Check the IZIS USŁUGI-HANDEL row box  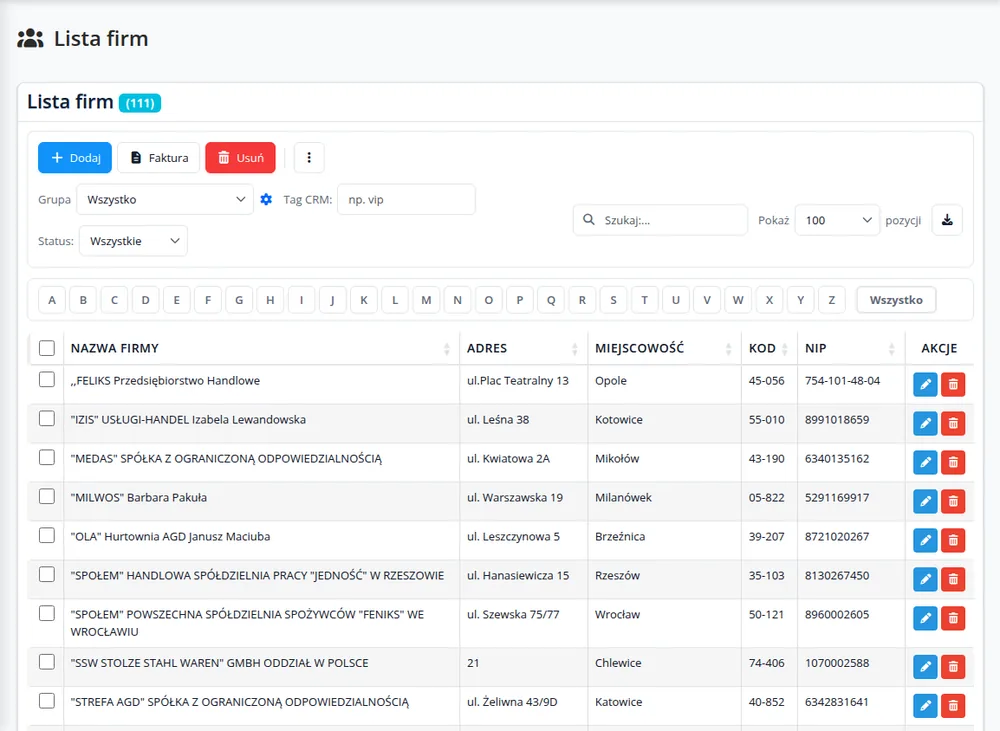coord(47,418)
